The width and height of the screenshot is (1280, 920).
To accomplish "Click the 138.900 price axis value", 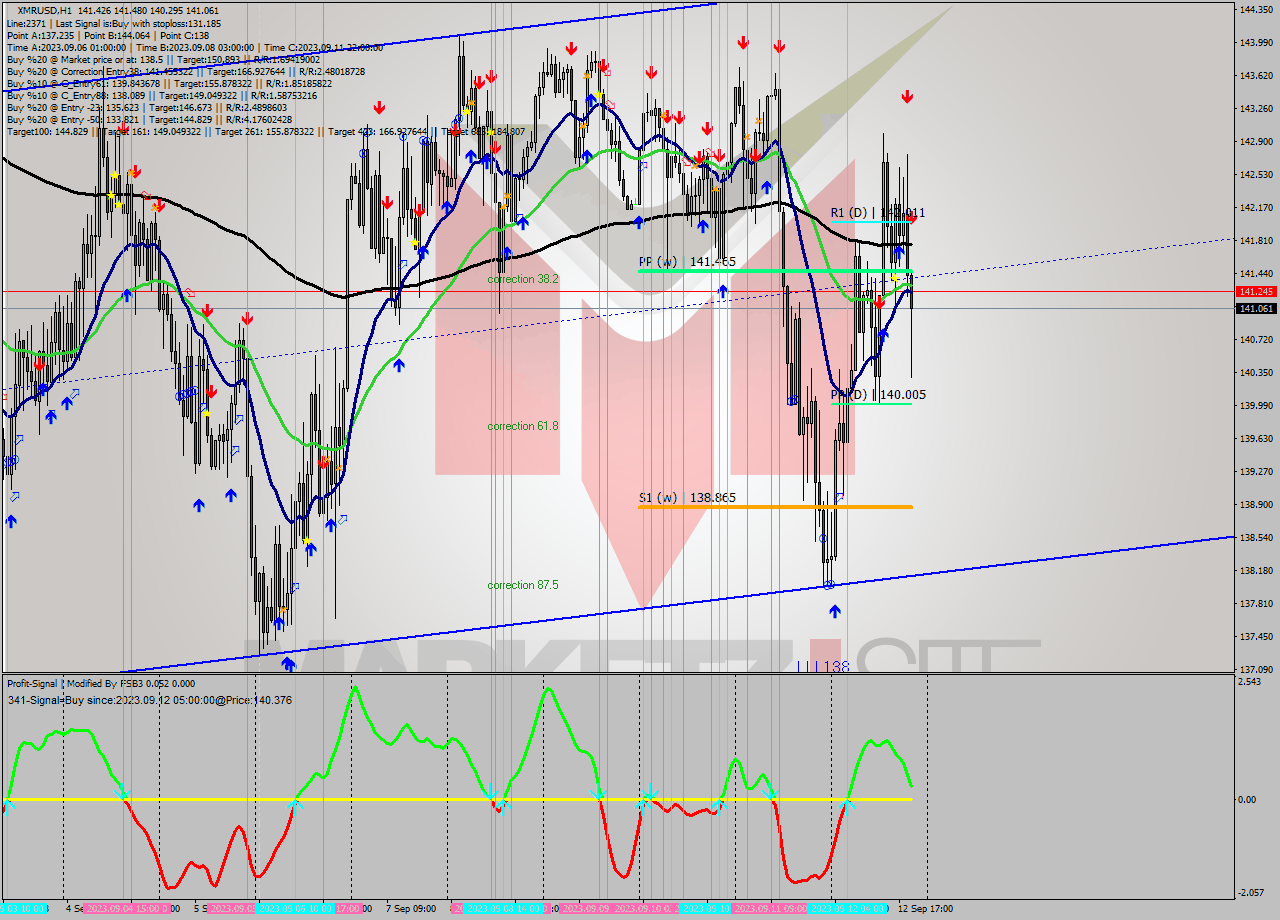I will pos(1256,505).
